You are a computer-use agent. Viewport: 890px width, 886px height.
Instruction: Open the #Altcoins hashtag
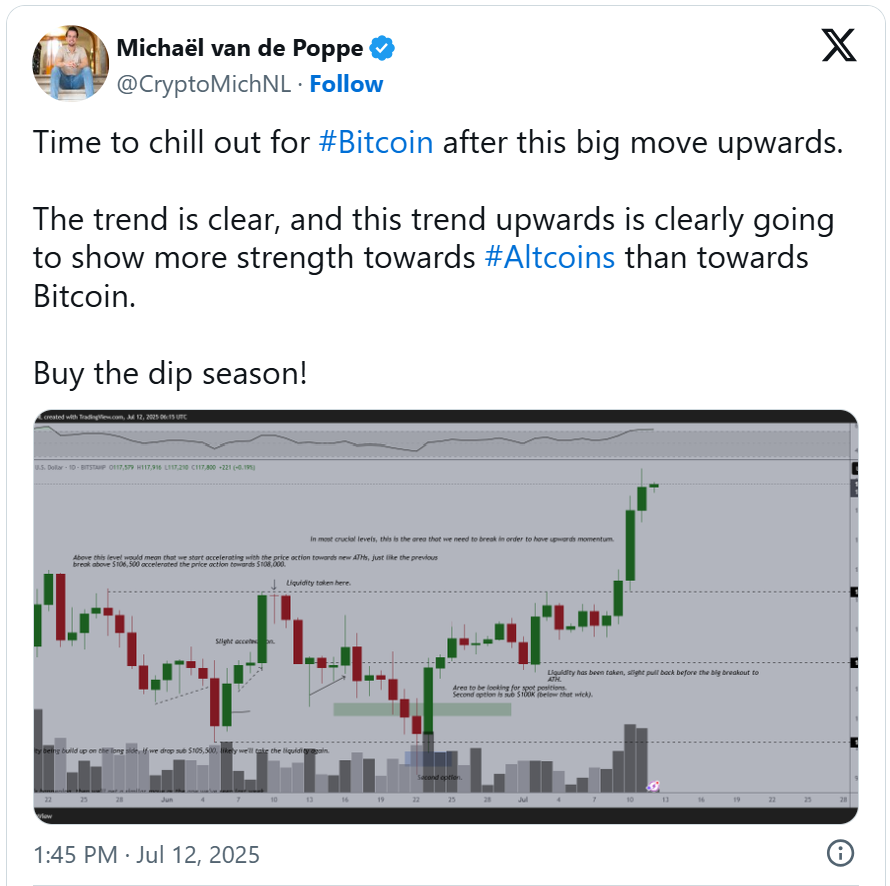click(x=549, y=258)
